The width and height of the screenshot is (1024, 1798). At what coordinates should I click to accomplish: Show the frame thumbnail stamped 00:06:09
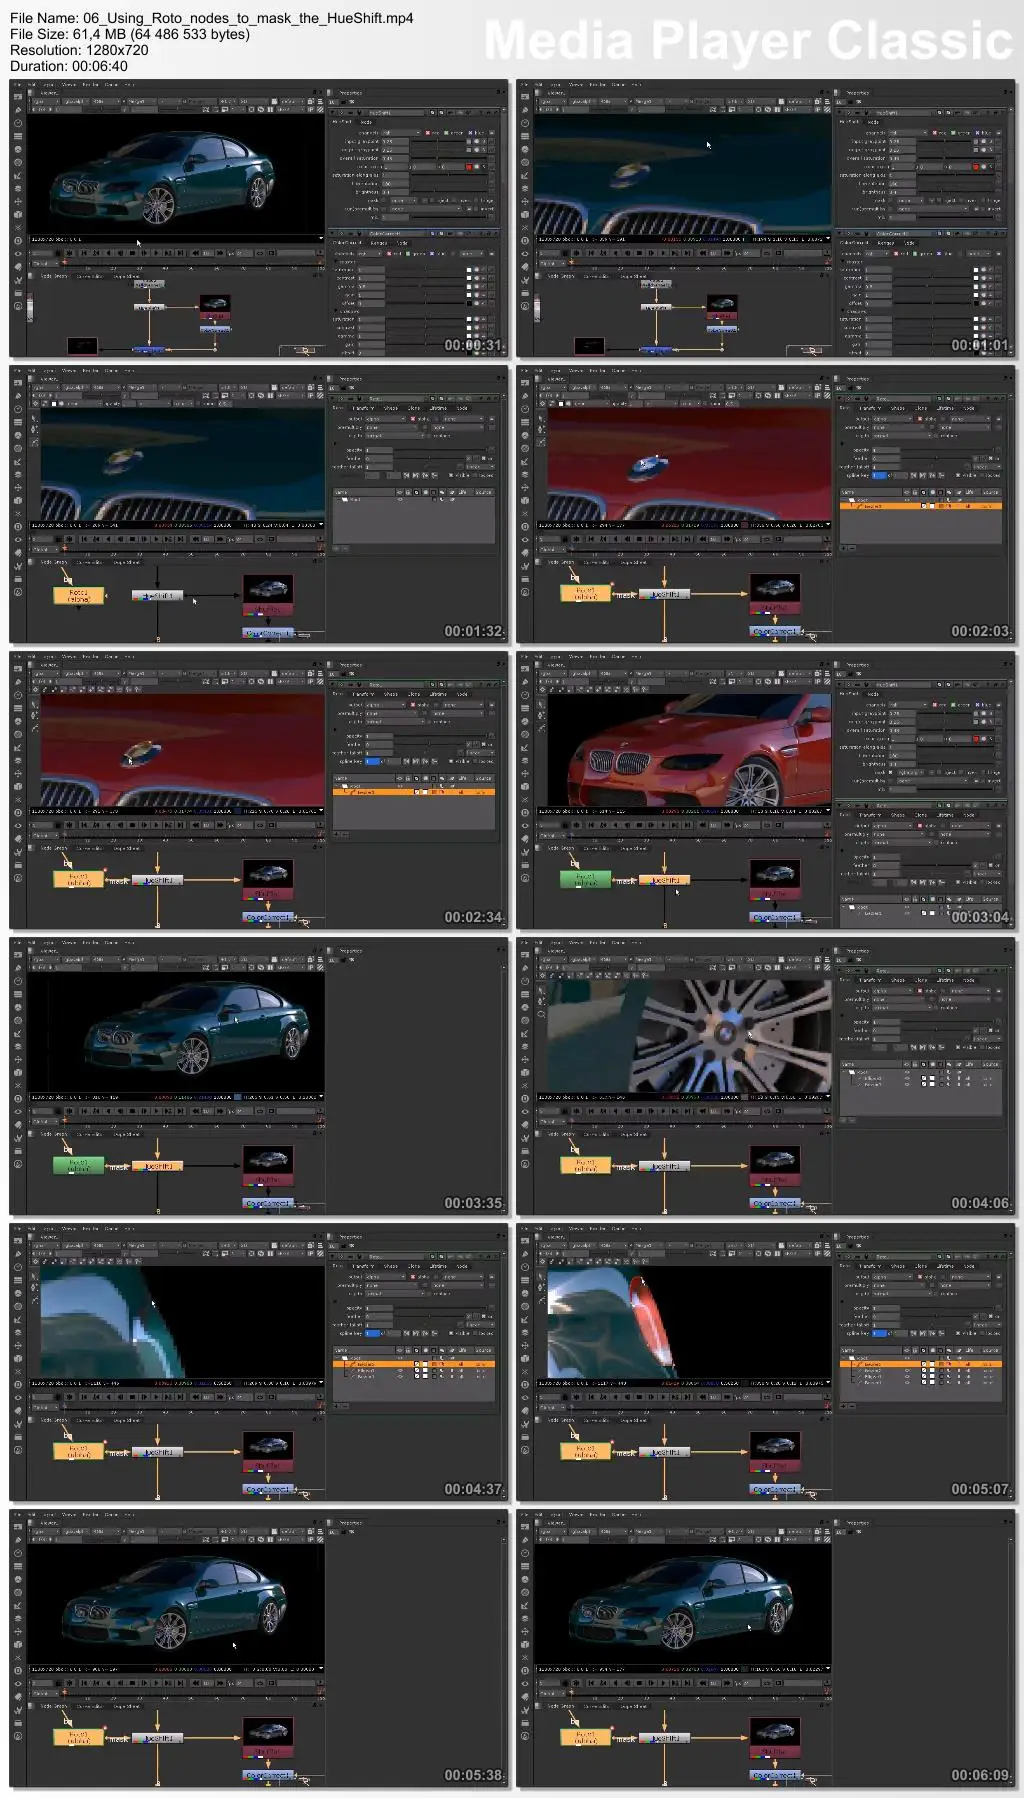pos(766,1648)
